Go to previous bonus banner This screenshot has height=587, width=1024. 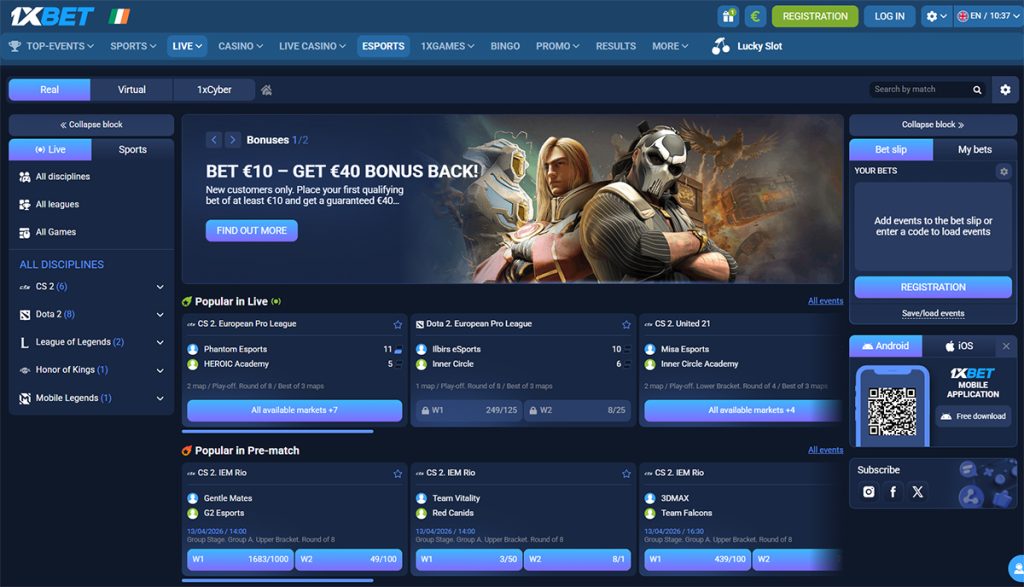(214, 140)
